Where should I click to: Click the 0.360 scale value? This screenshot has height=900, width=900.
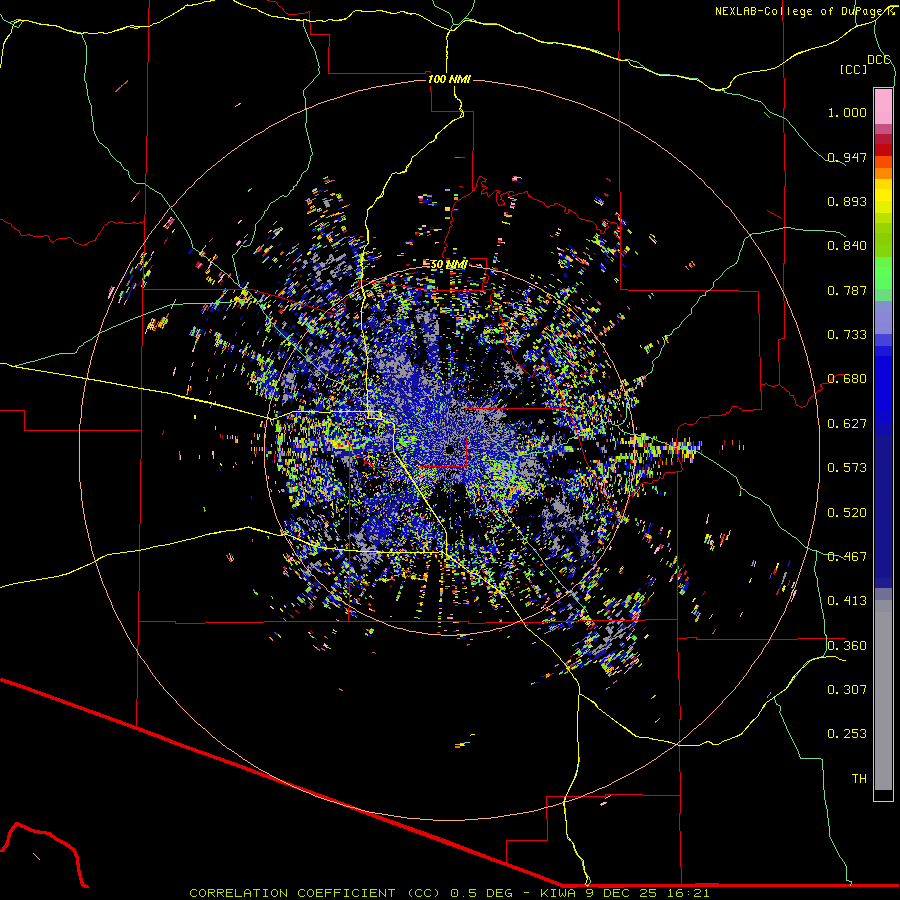coord(847,646)
